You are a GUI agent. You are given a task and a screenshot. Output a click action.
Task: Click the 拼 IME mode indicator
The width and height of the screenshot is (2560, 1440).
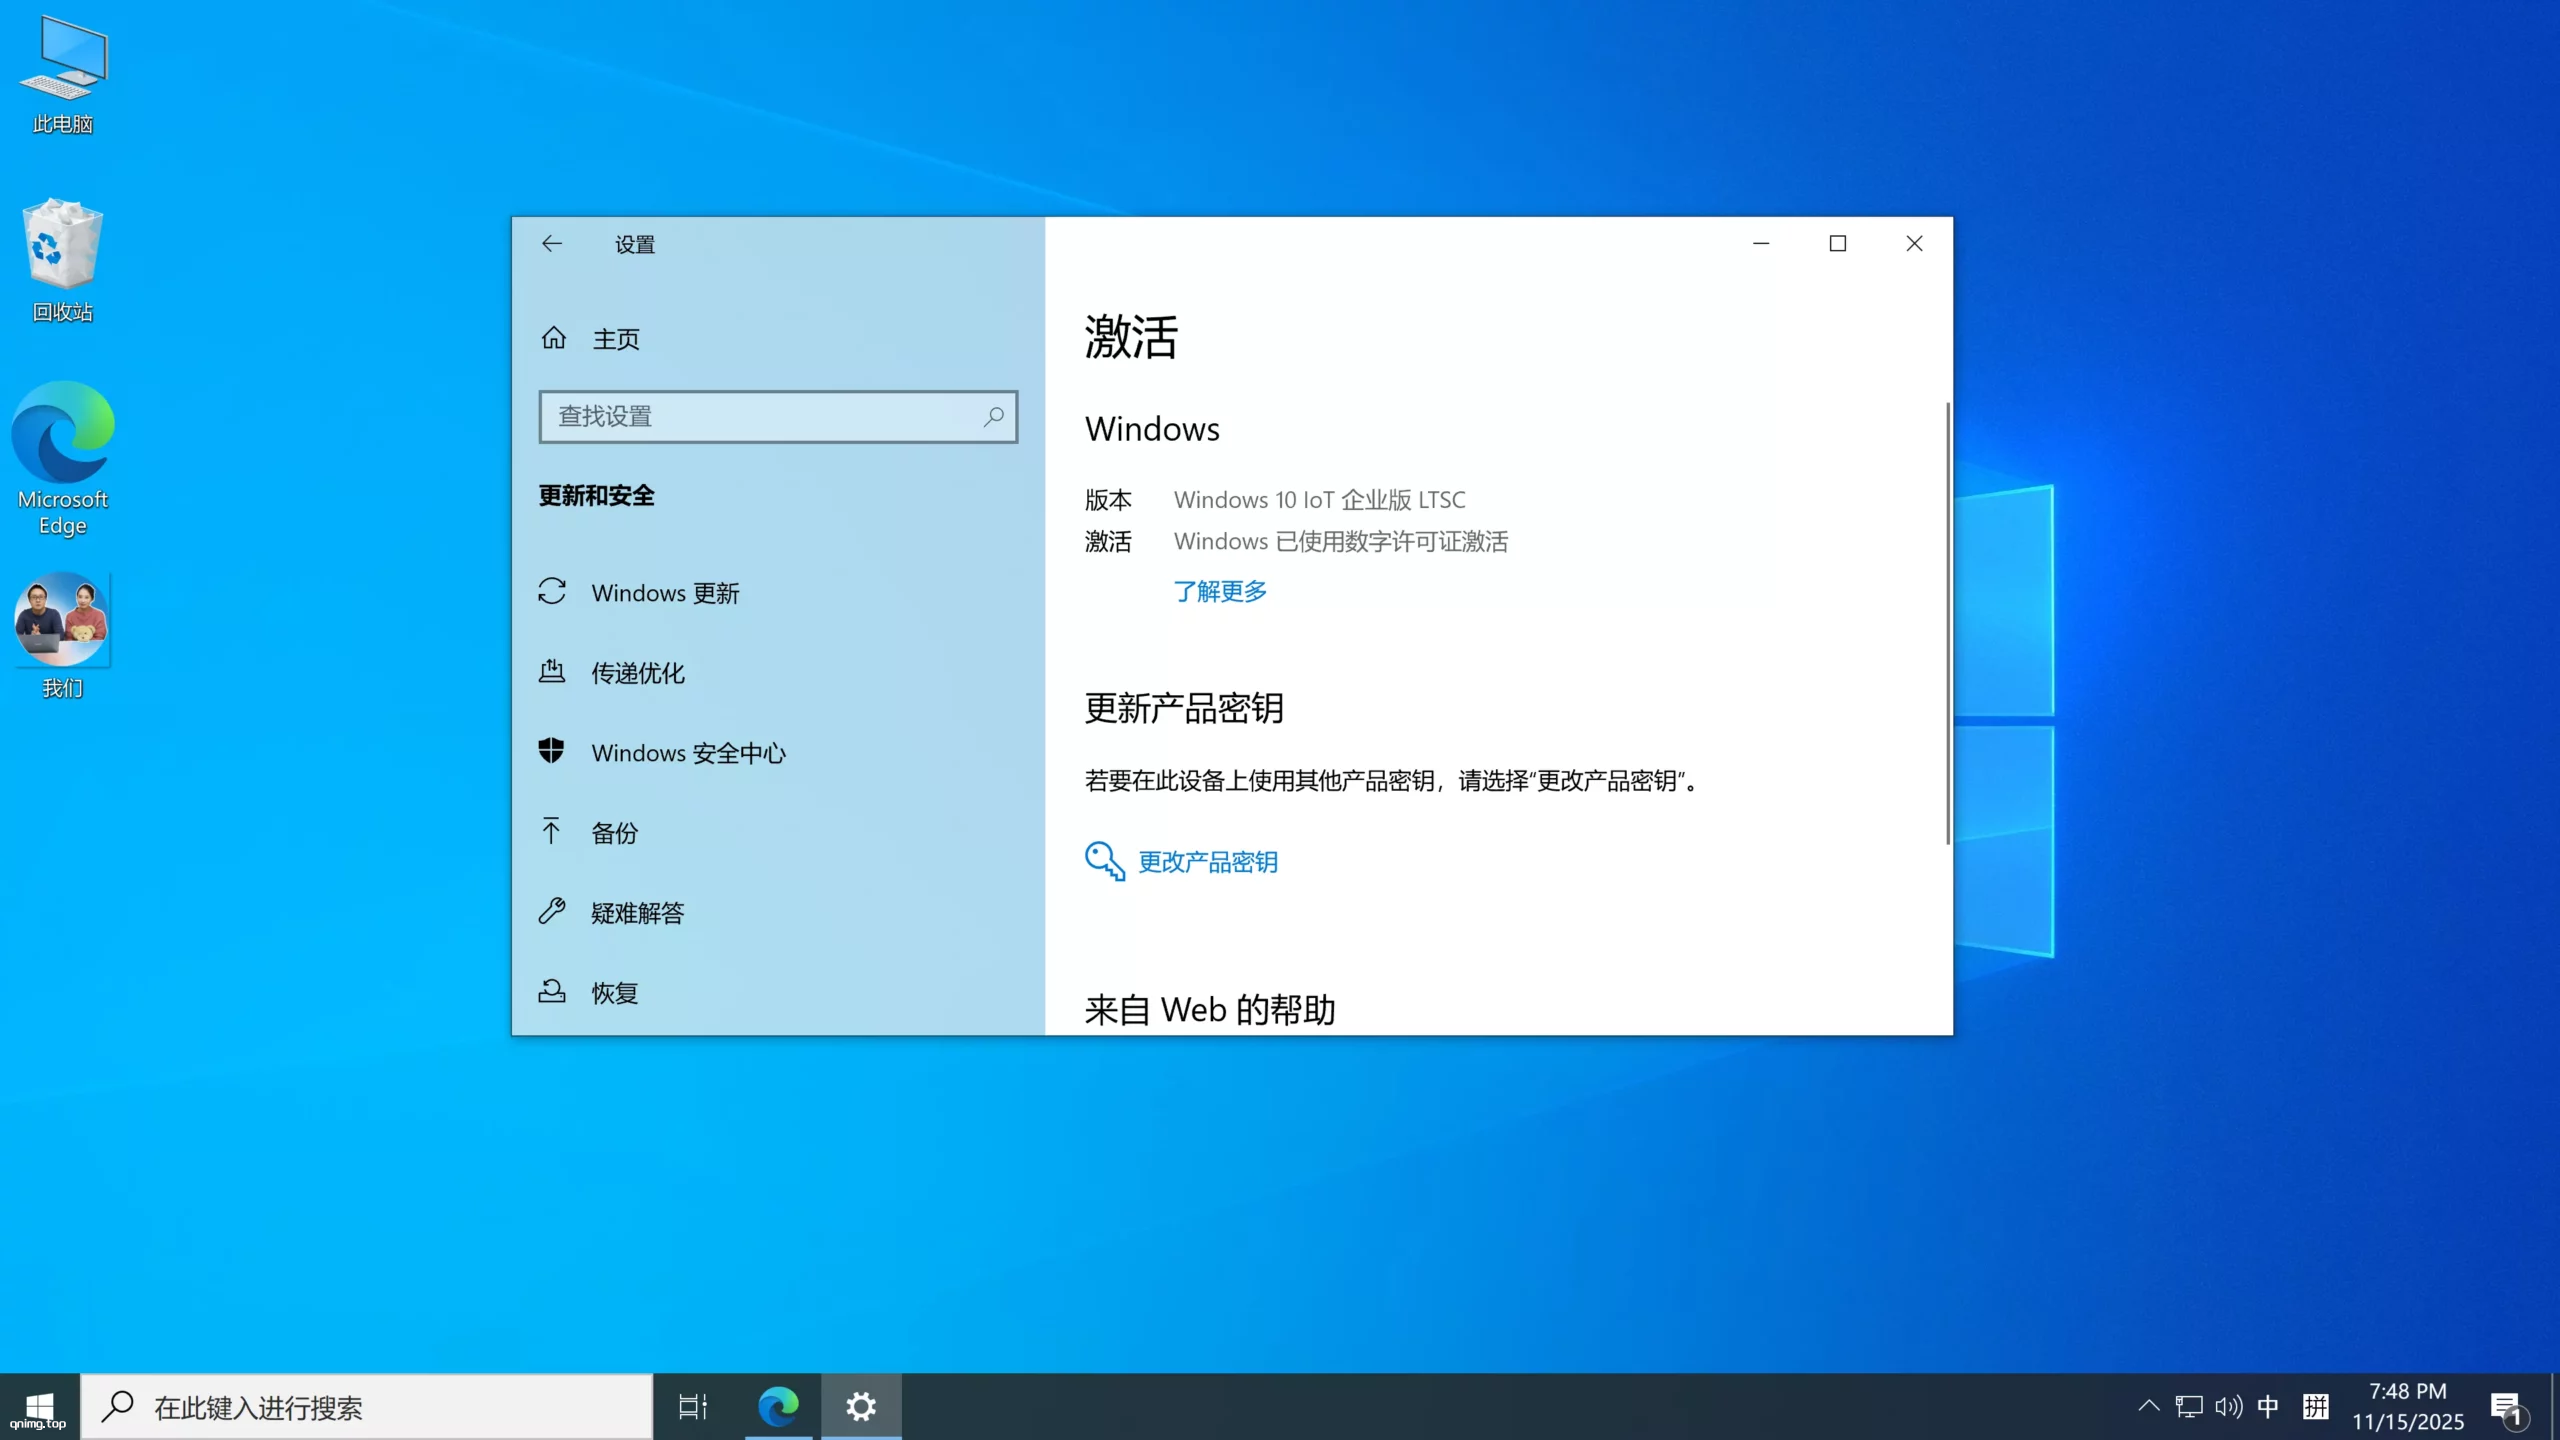pyautogui.click(x=2315, y=1406)
